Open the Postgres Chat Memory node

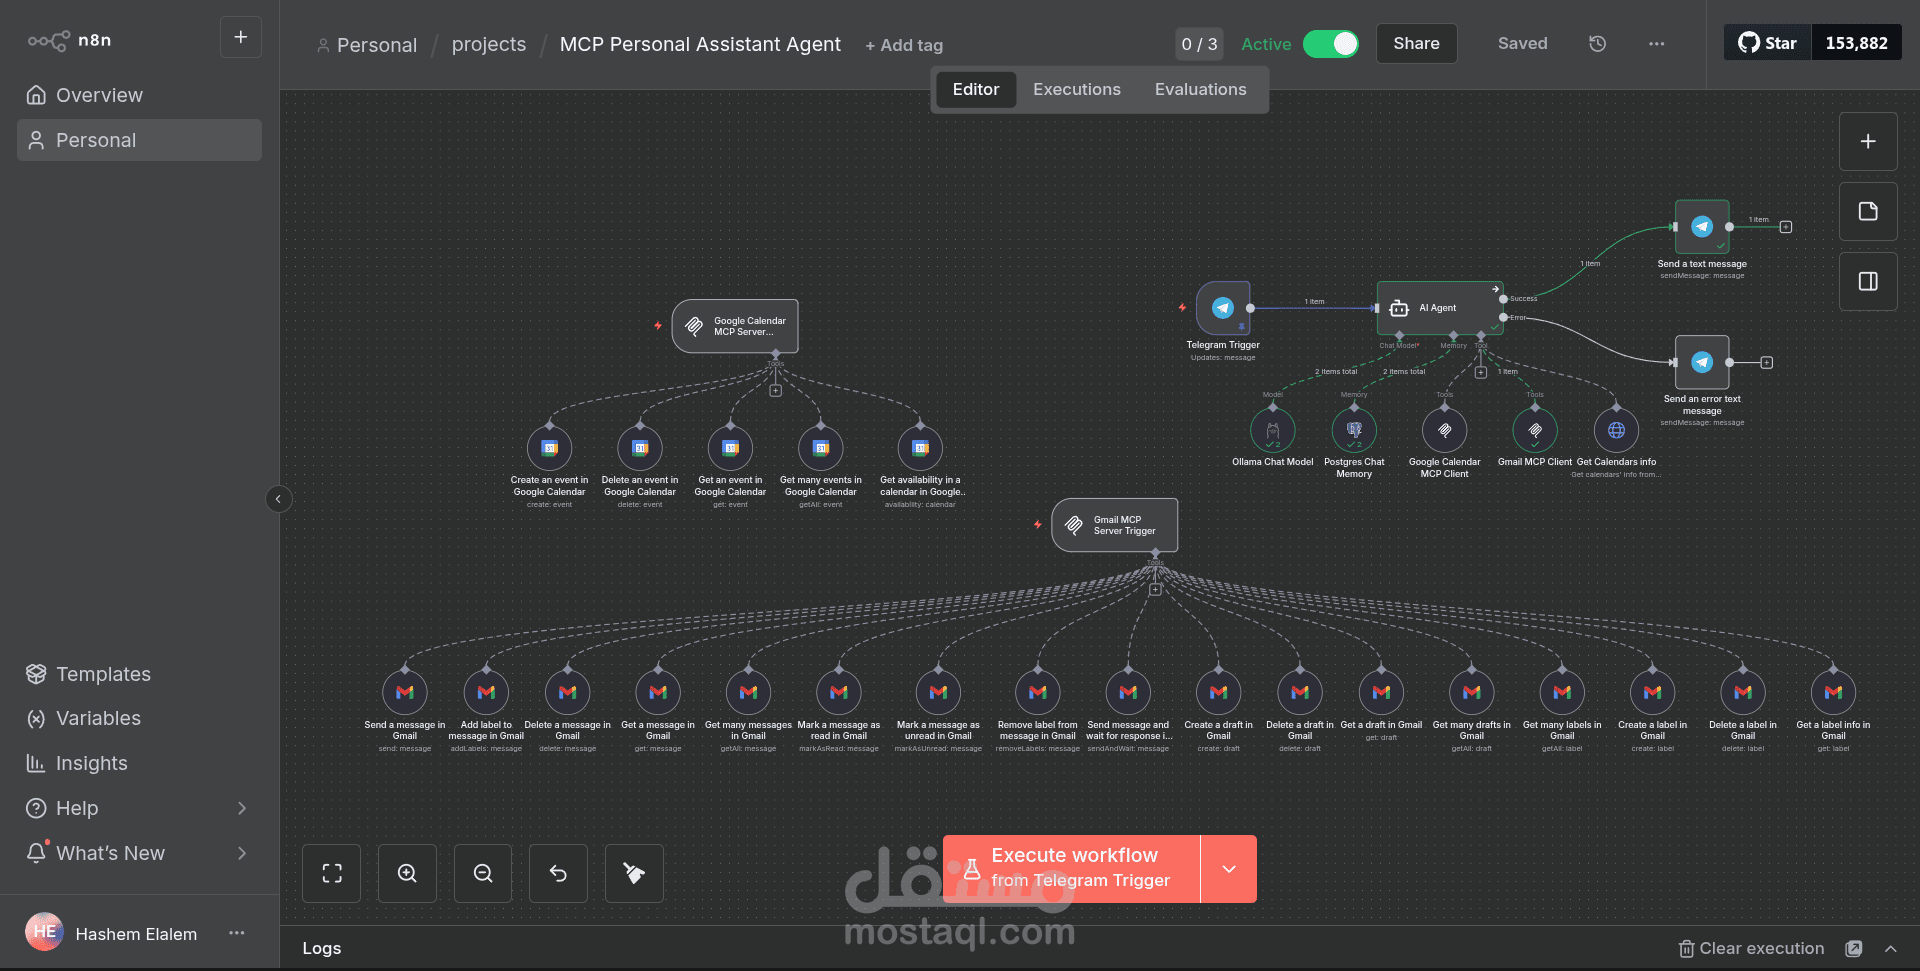[1354, 430]
